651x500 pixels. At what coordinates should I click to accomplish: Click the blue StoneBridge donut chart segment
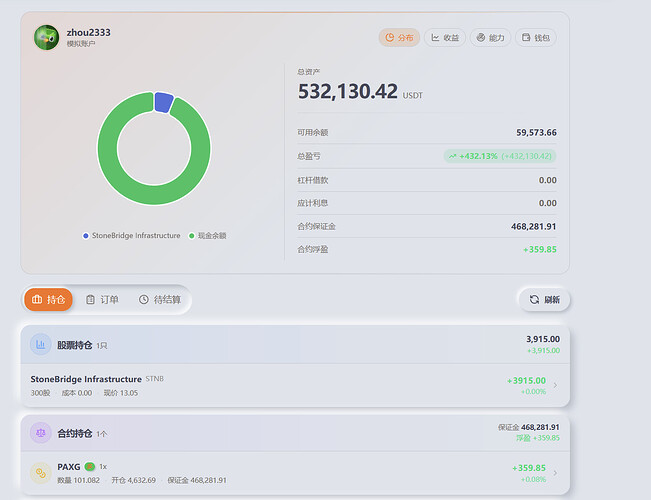point(163,102)
